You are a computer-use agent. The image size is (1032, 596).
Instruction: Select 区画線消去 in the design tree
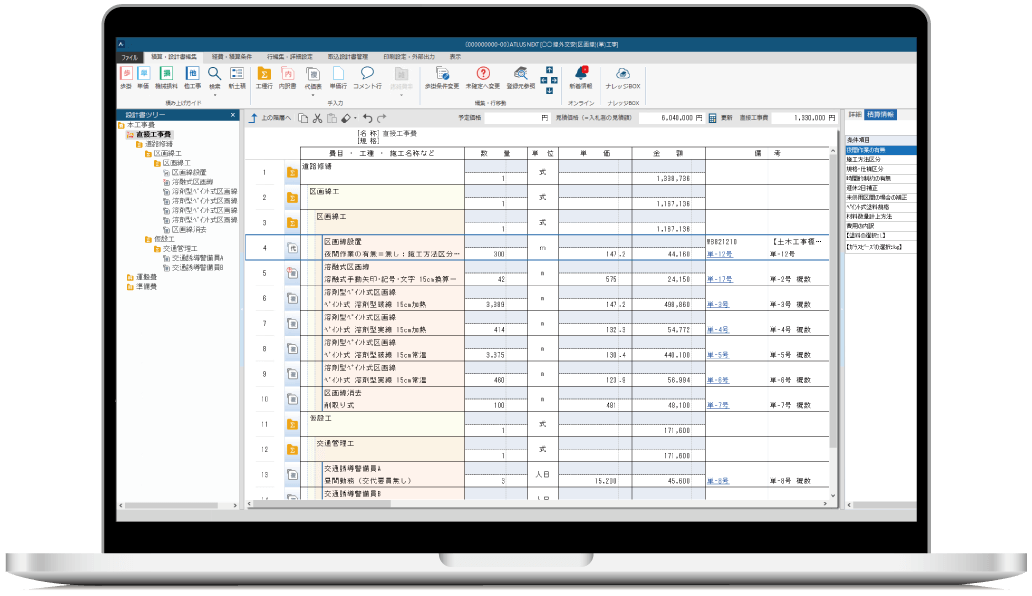(x=191, y=229)
